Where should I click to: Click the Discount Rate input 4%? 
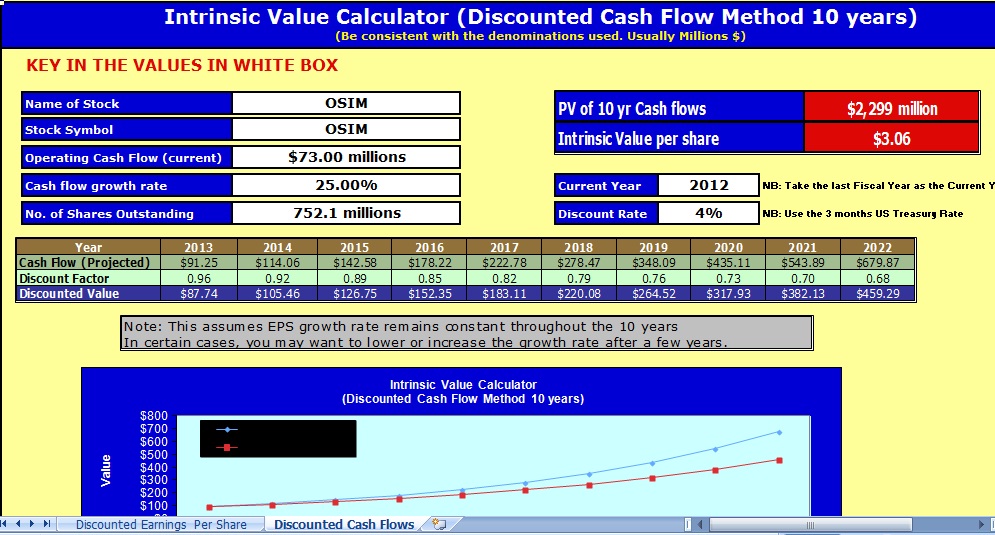click(709, 213)
